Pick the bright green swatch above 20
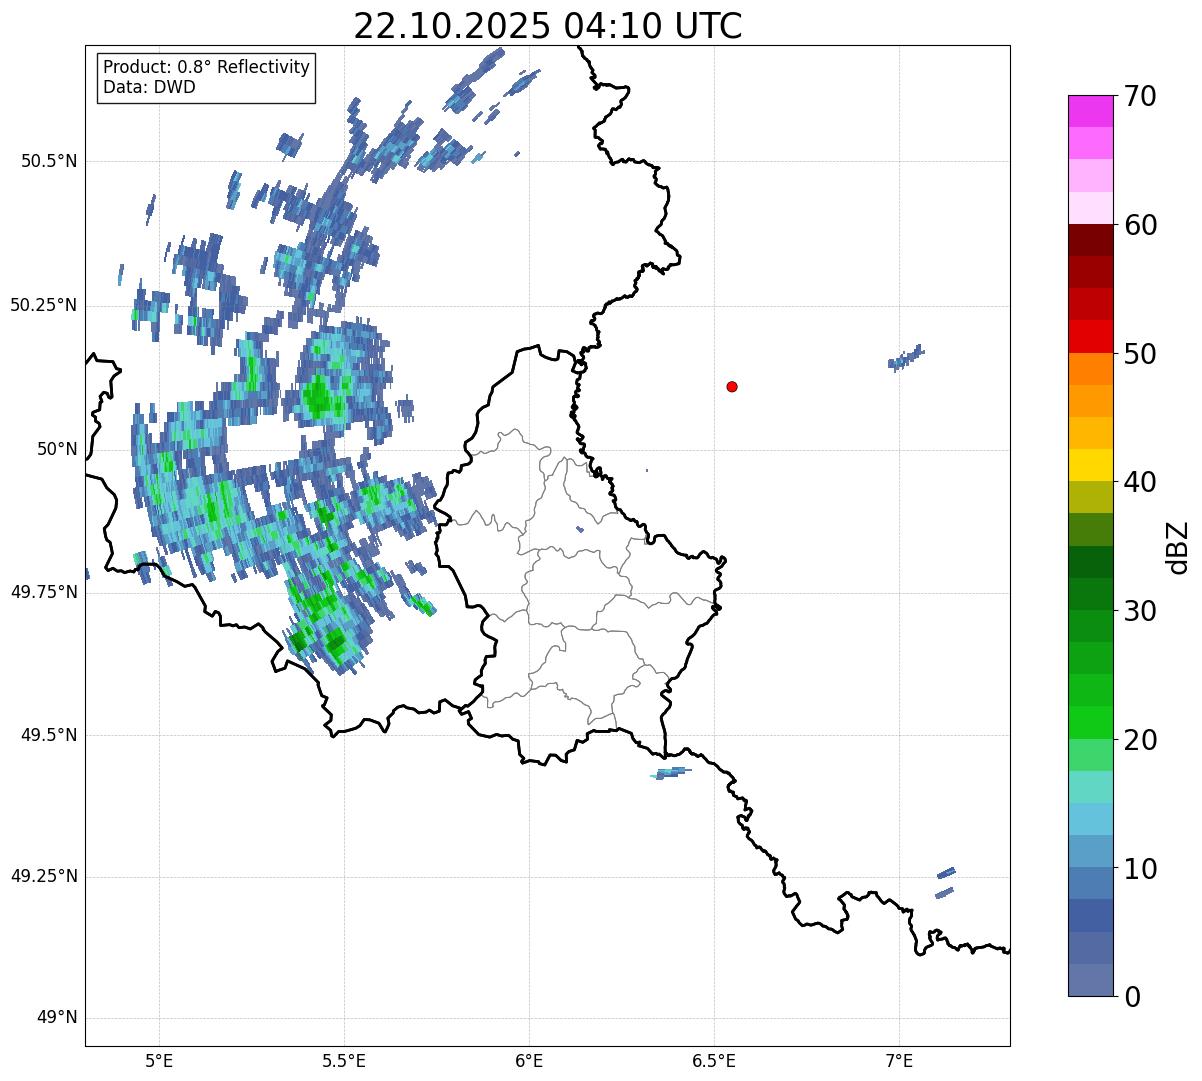The image size is (1202, 1081). pyautogui.click(x=1091, y=722)
